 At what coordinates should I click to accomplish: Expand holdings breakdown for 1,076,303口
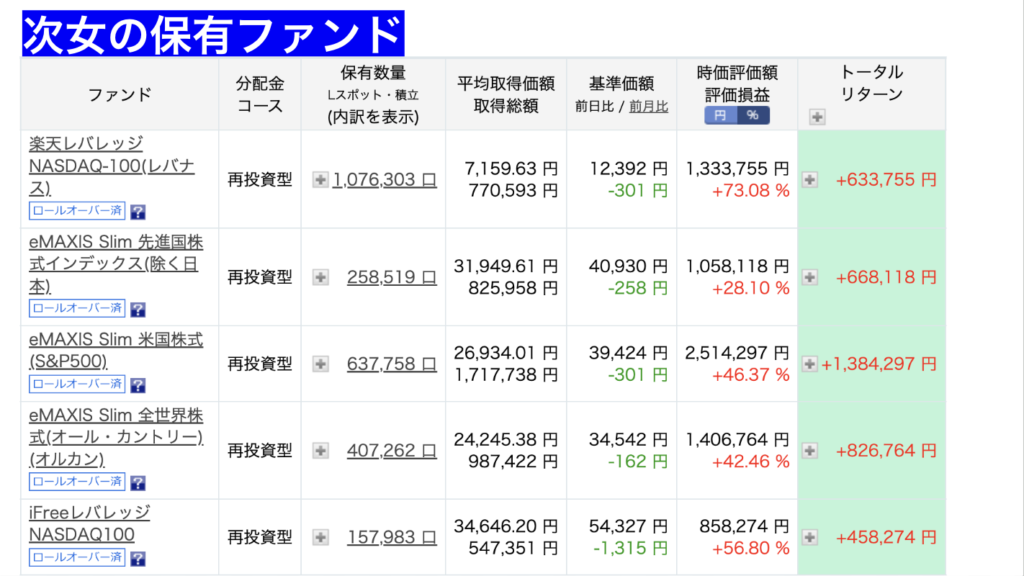pyautogui.click(x=320, y=180)
